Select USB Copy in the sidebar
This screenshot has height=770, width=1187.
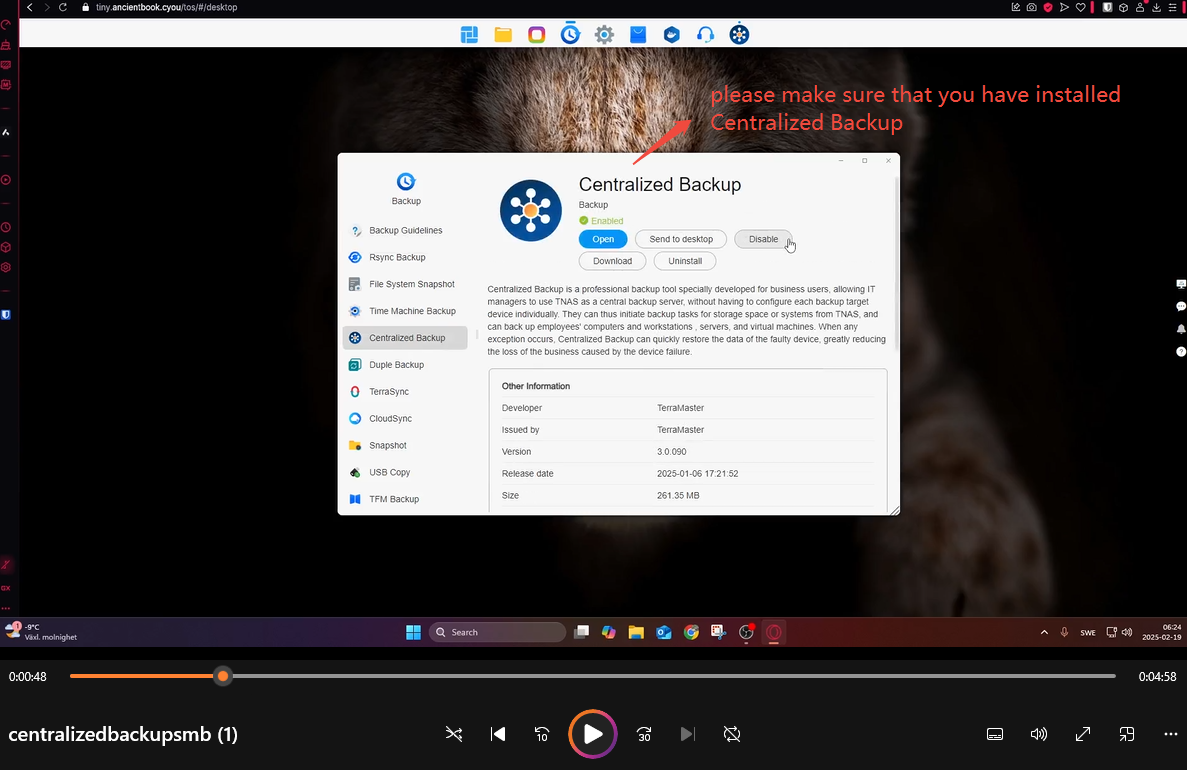click(x=405, y=472)
